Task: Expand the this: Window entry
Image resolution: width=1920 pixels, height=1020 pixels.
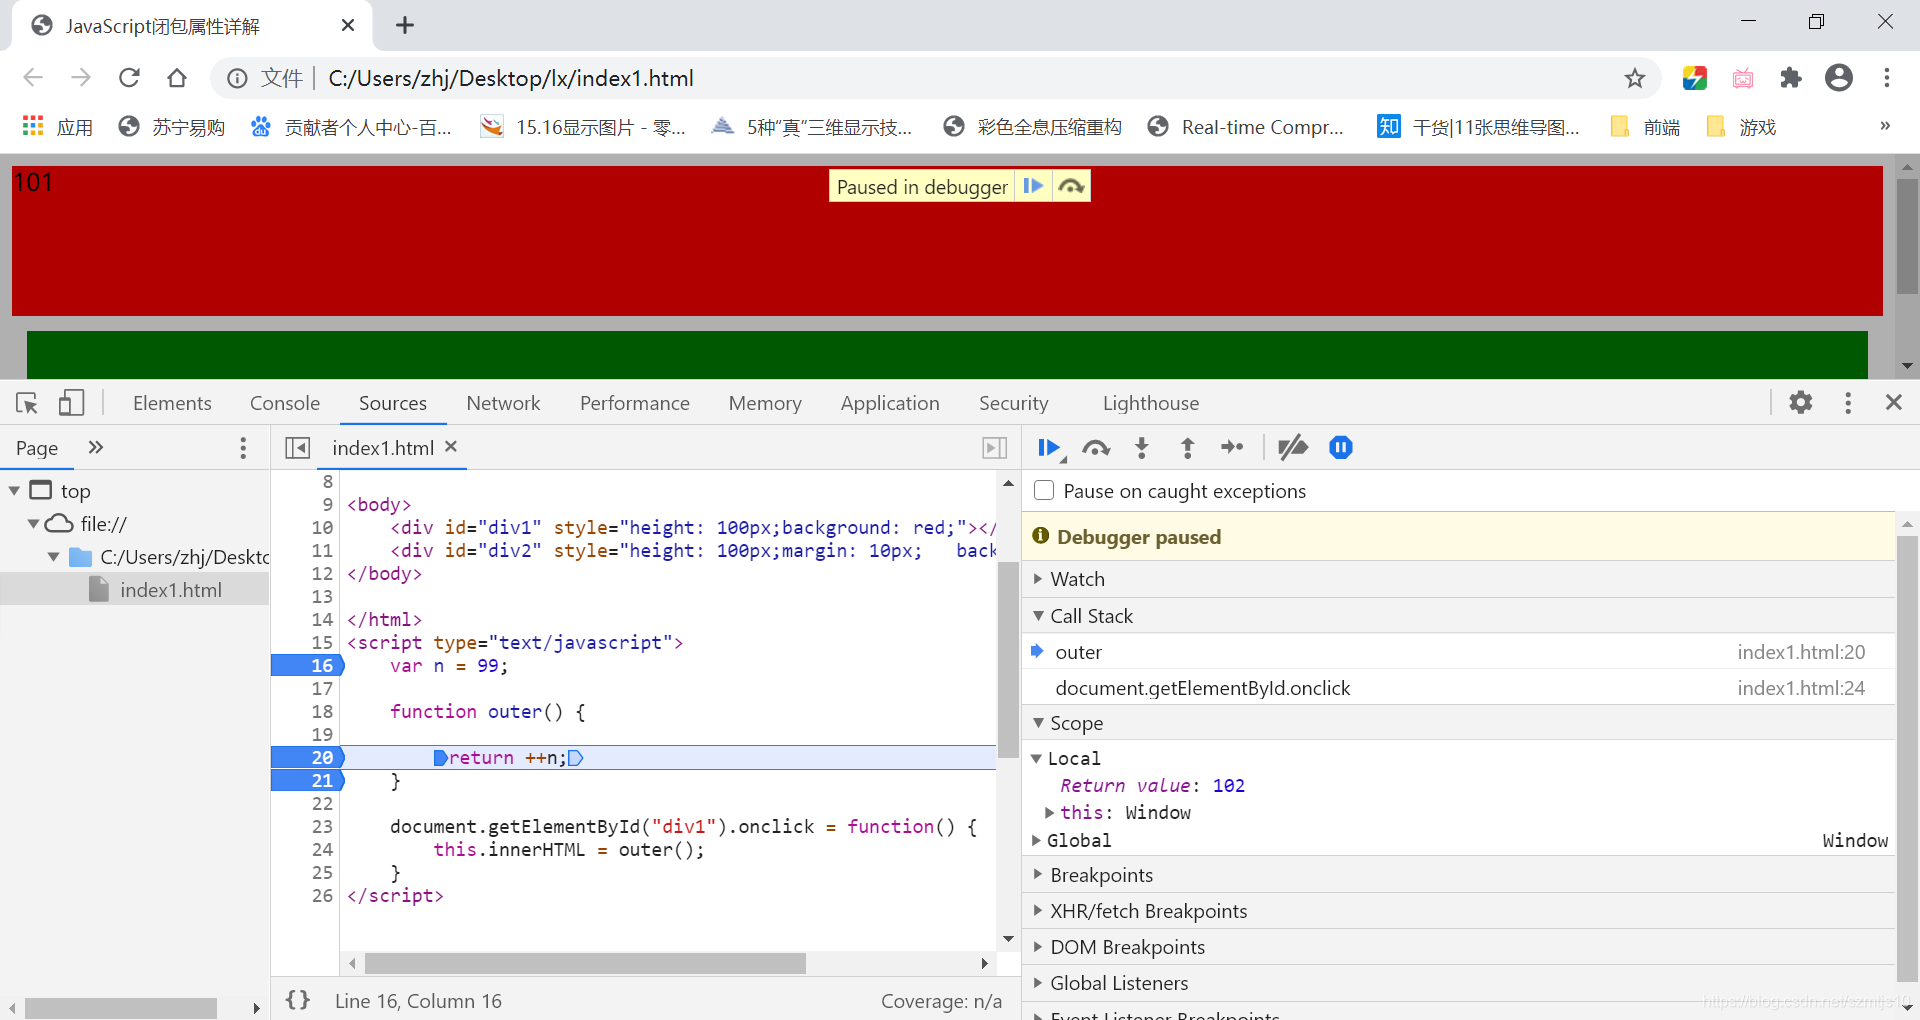Action: click(x=1050, y=813)
